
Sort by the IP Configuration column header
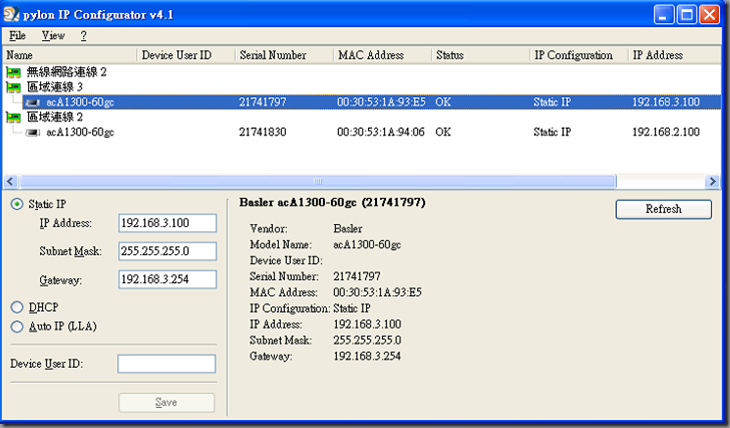click(x=579, y=55)
